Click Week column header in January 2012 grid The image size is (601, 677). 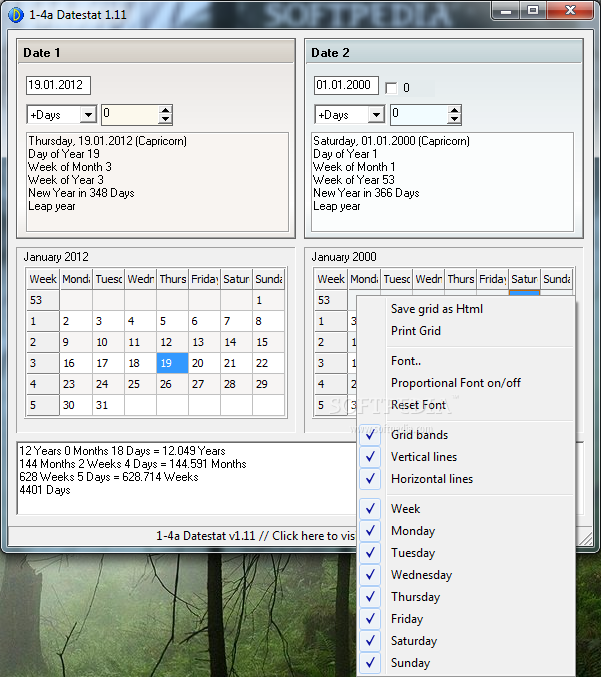coord(43,279)
